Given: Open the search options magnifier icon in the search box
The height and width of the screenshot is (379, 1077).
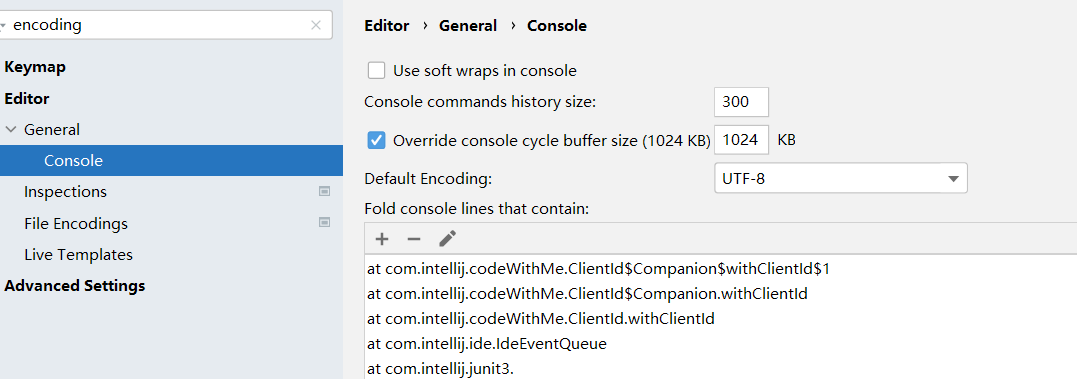Looking at the screenshot, I should point(3,25).
